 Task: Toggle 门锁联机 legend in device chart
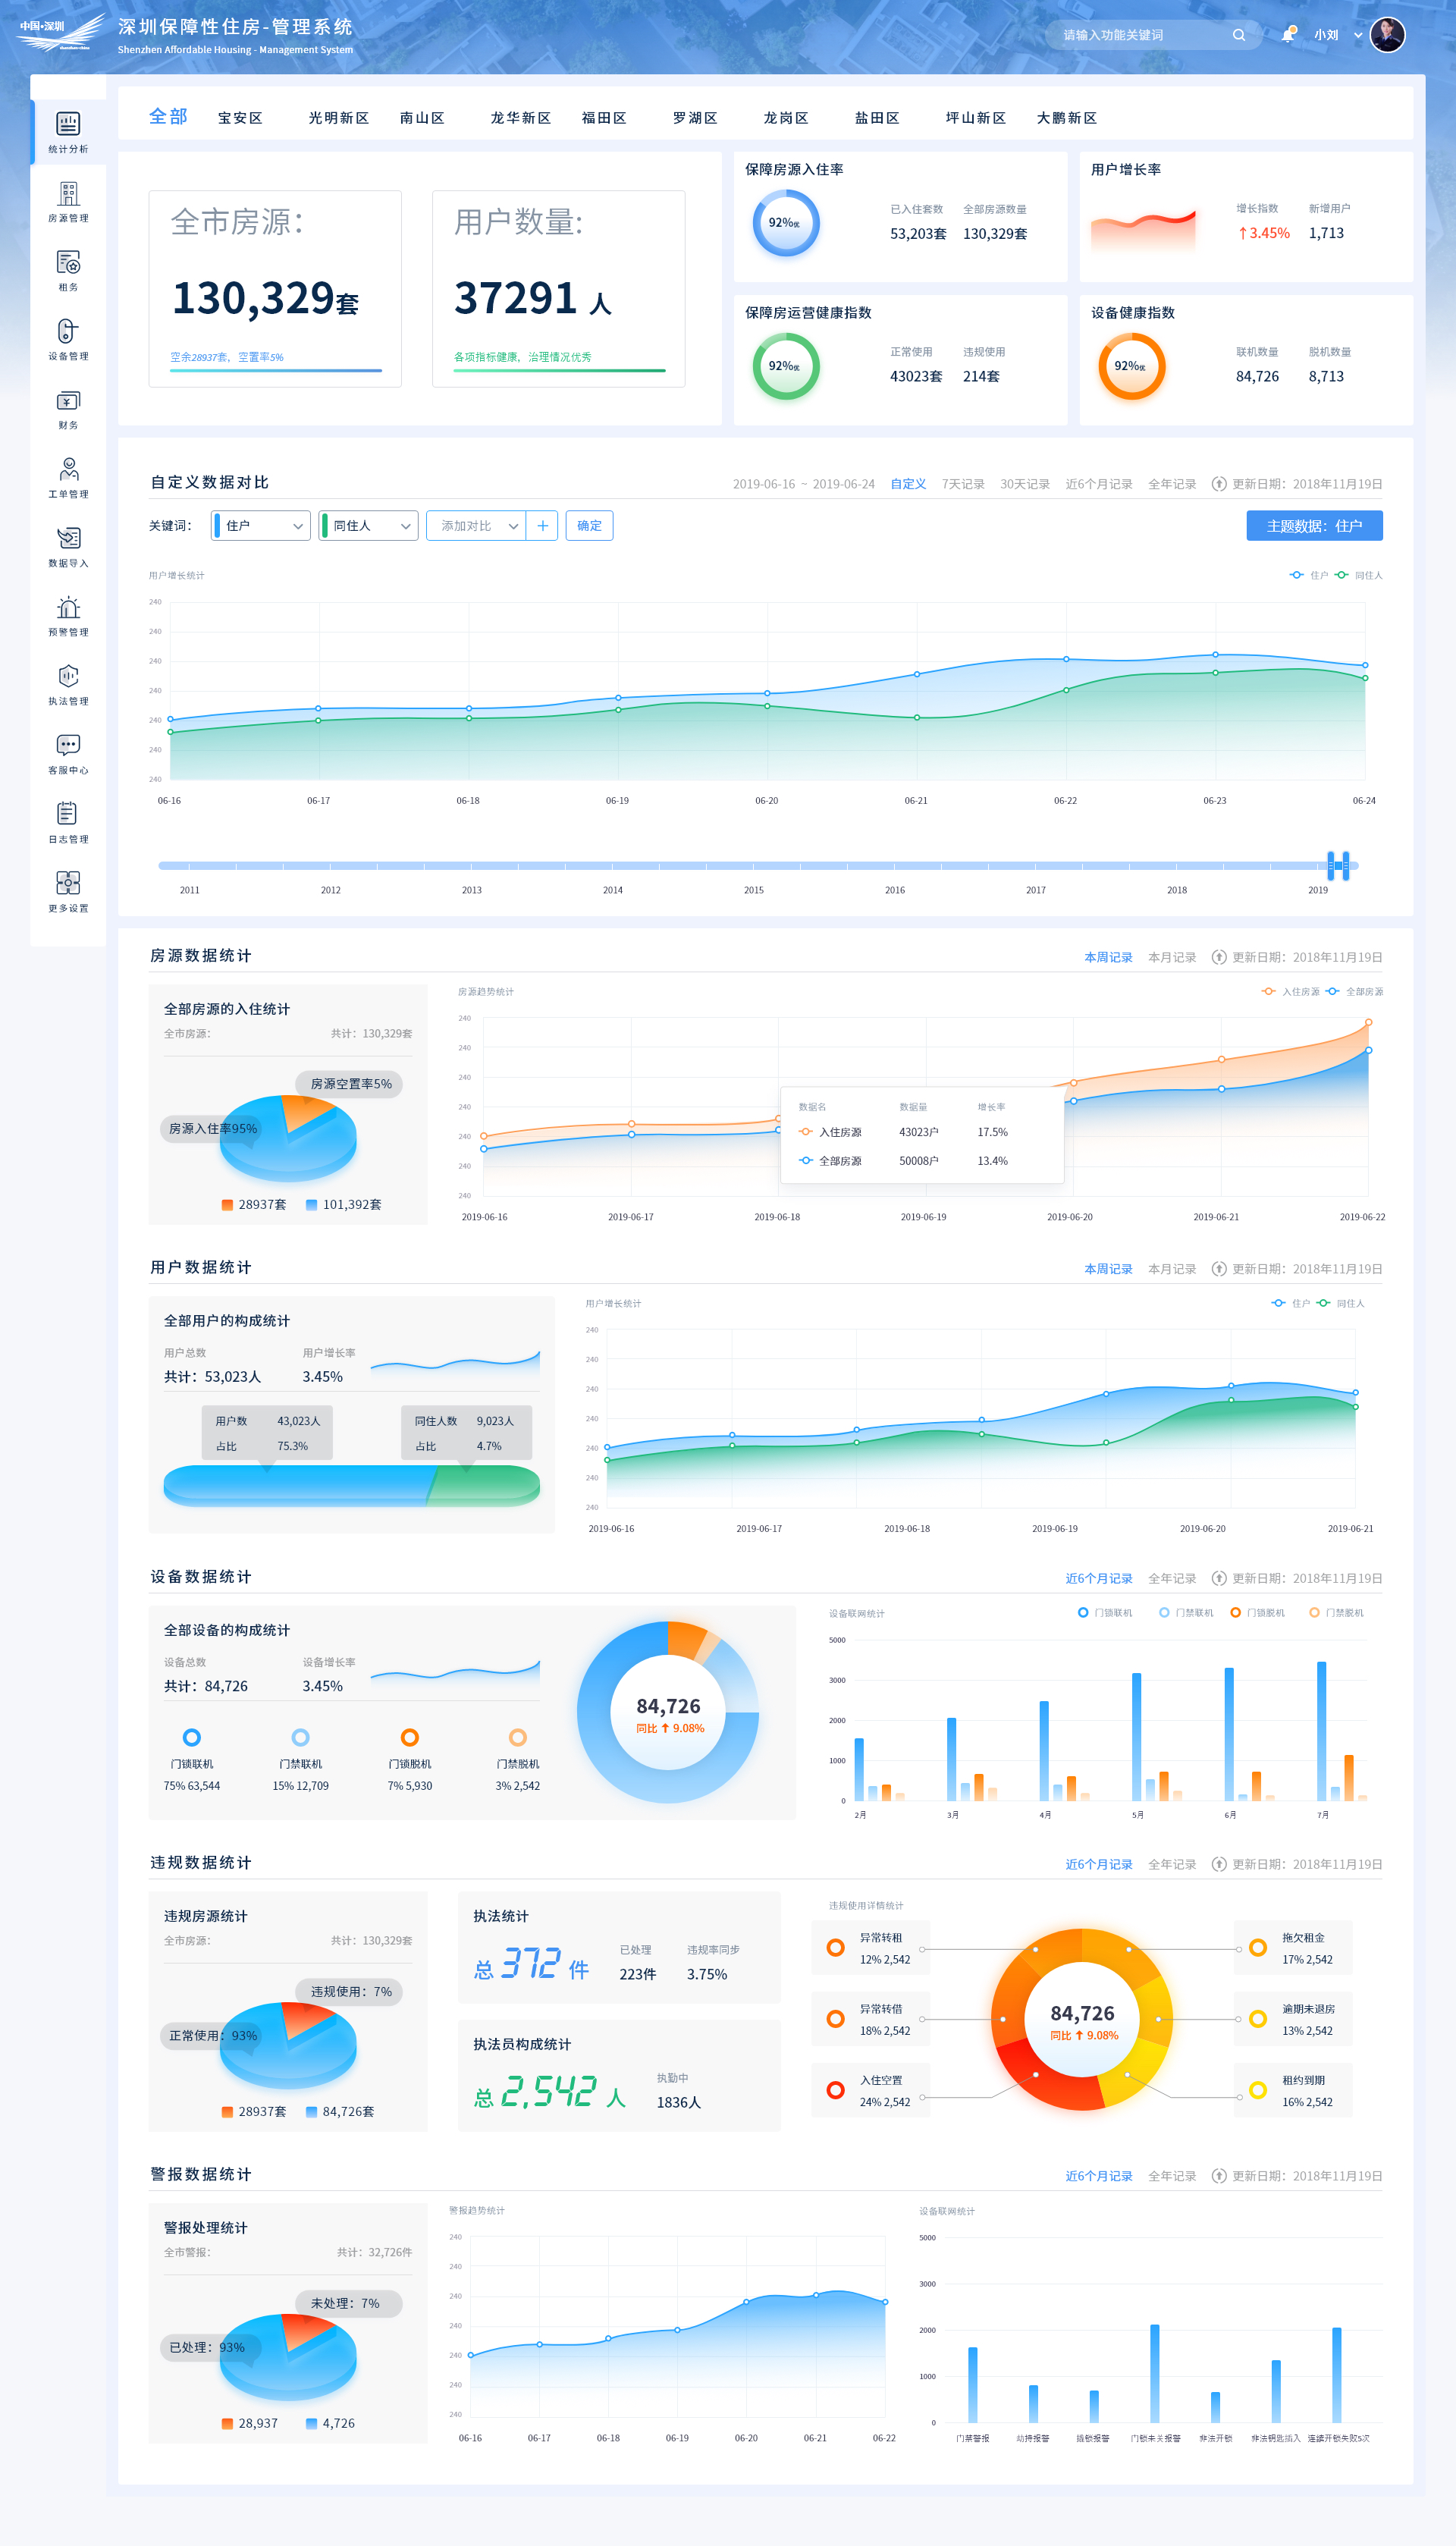(x=1105, y=1612)
